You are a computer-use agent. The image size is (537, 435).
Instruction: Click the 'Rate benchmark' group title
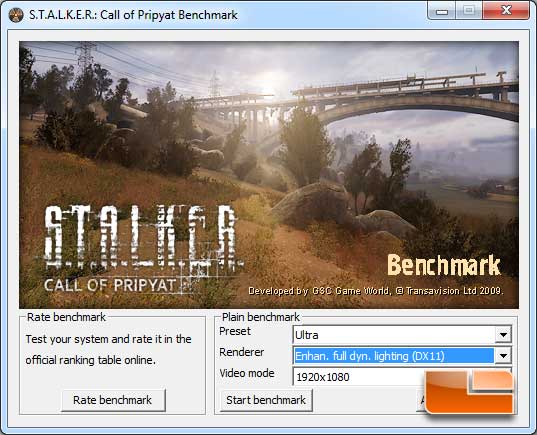[66, 317]
